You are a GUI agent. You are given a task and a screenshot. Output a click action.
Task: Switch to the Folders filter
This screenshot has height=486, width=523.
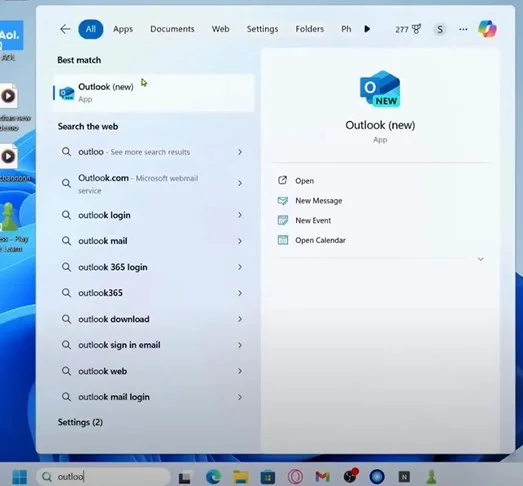(x=310, y=29)
